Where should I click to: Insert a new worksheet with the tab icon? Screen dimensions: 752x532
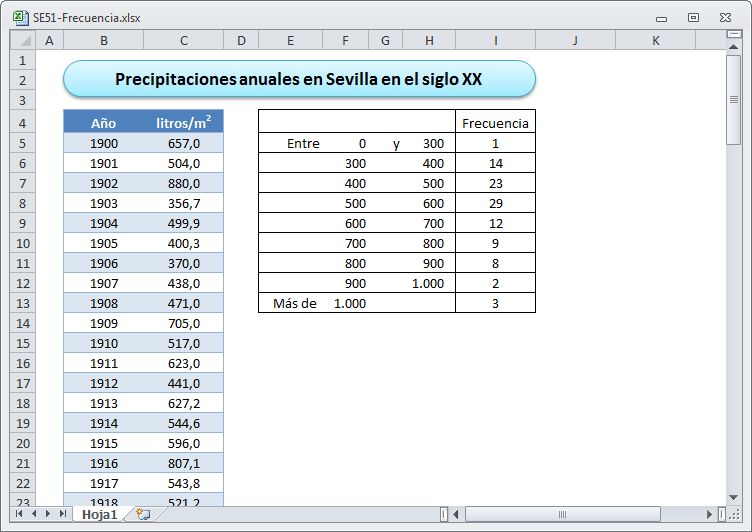(143, 514)
